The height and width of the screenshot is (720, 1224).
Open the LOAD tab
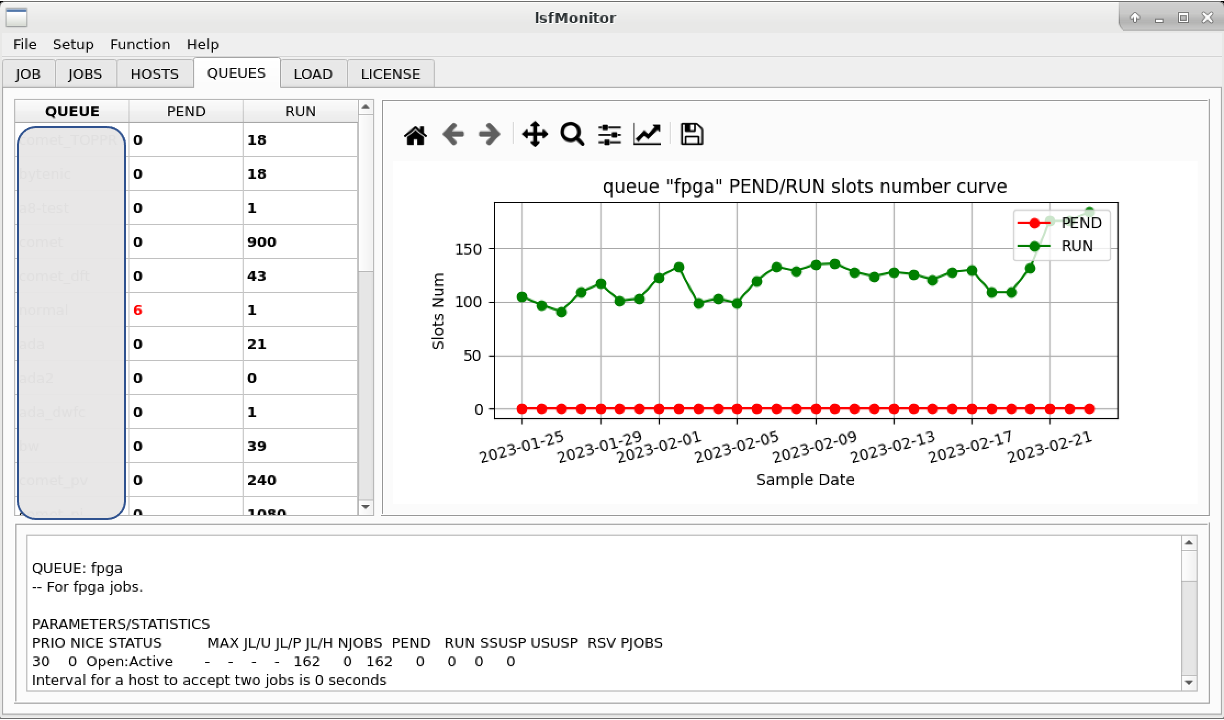(x=313, y=73)
